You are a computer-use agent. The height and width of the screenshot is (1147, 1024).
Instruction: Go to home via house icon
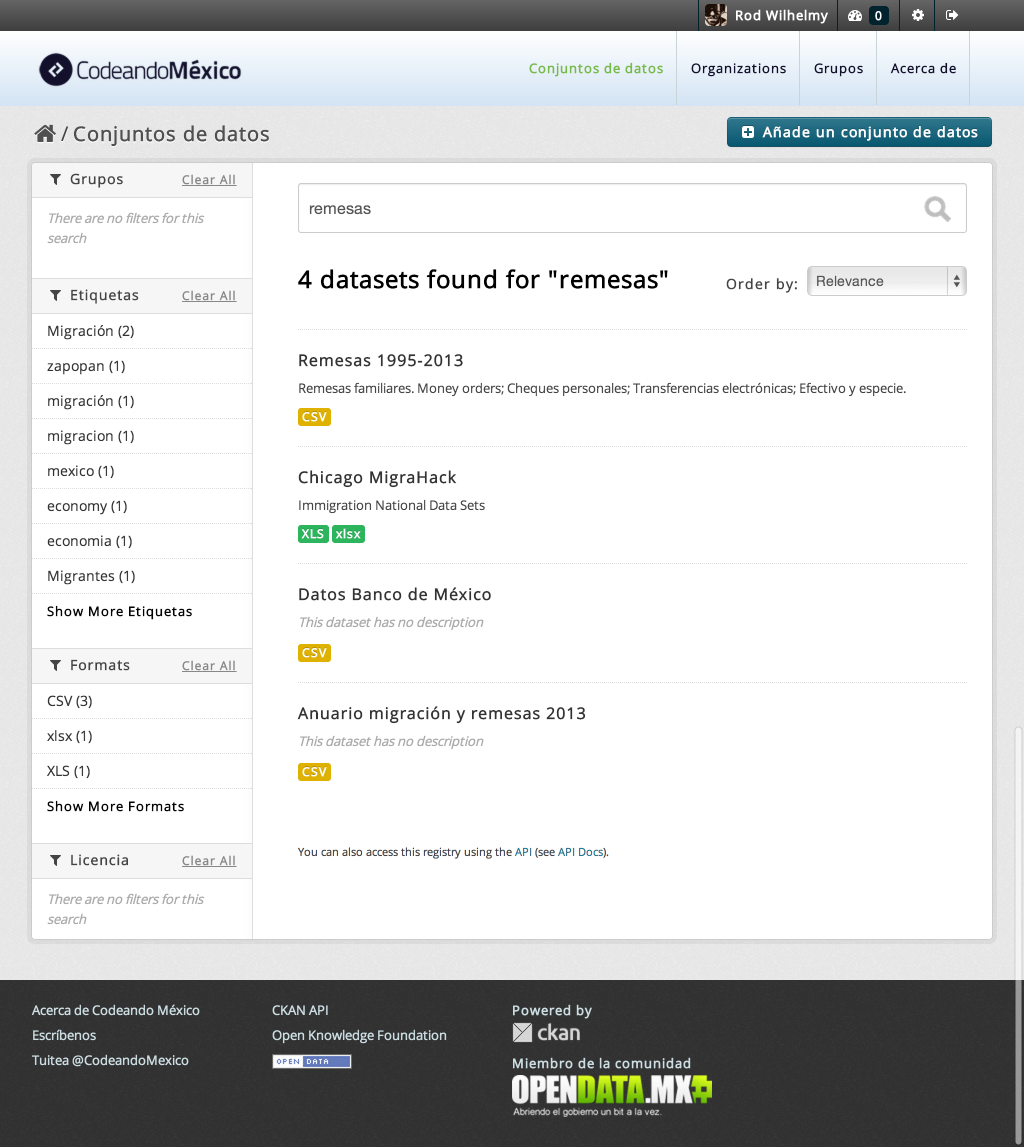coord(45,133)
